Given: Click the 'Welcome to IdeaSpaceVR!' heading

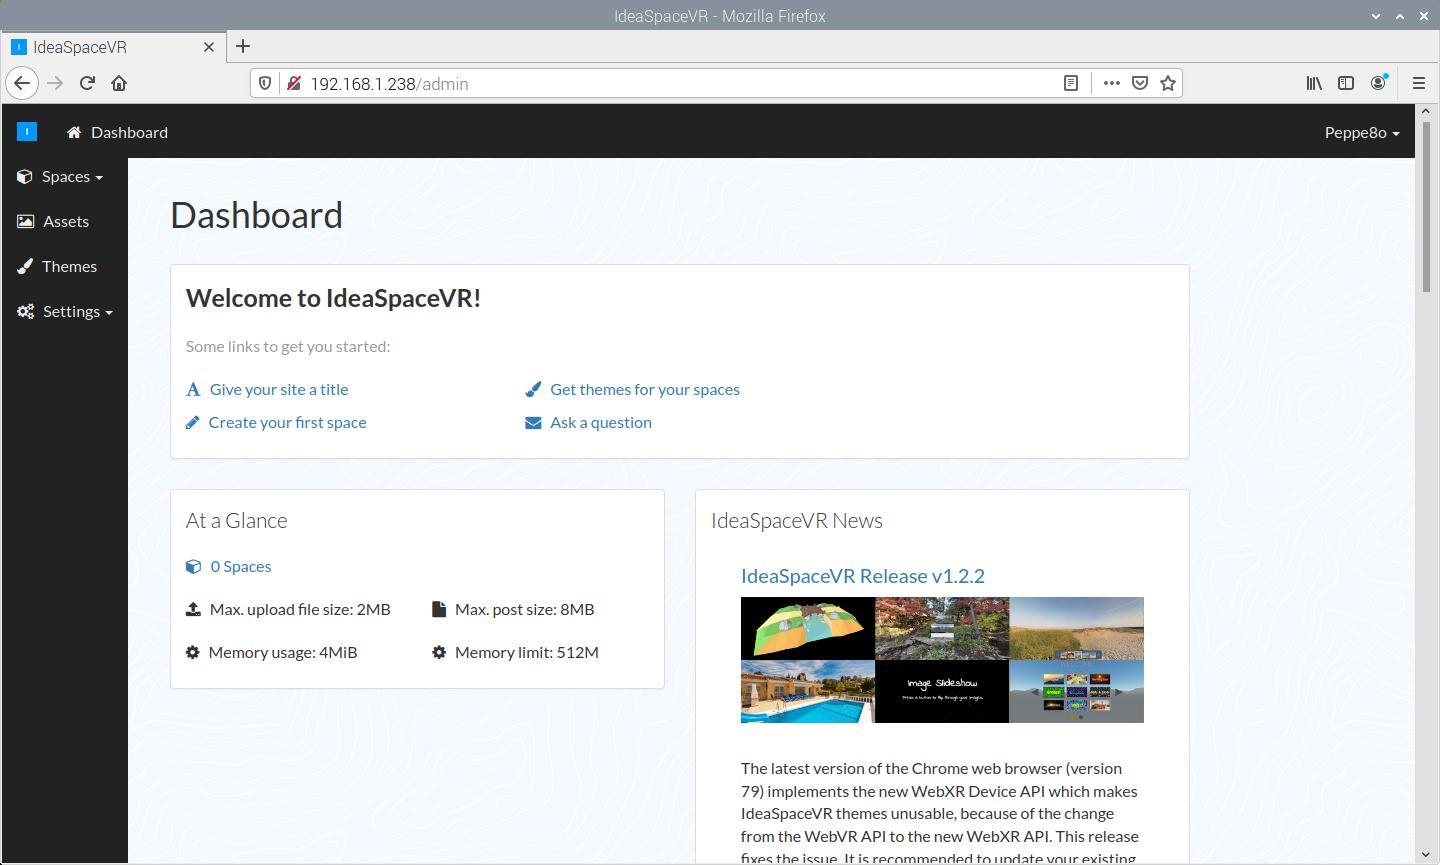Looking at the screenshot, I should (334, 298).
